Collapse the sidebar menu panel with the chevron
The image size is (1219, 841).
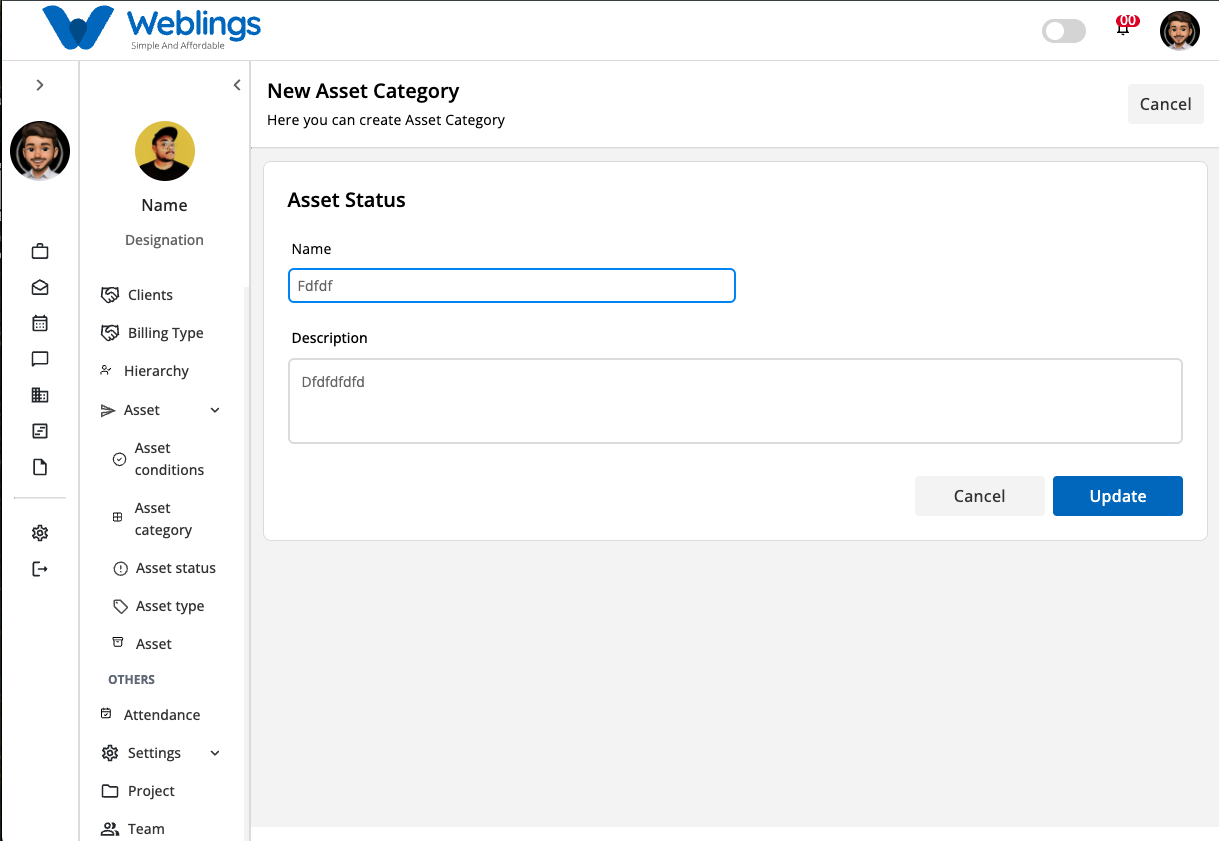[237, 85]
